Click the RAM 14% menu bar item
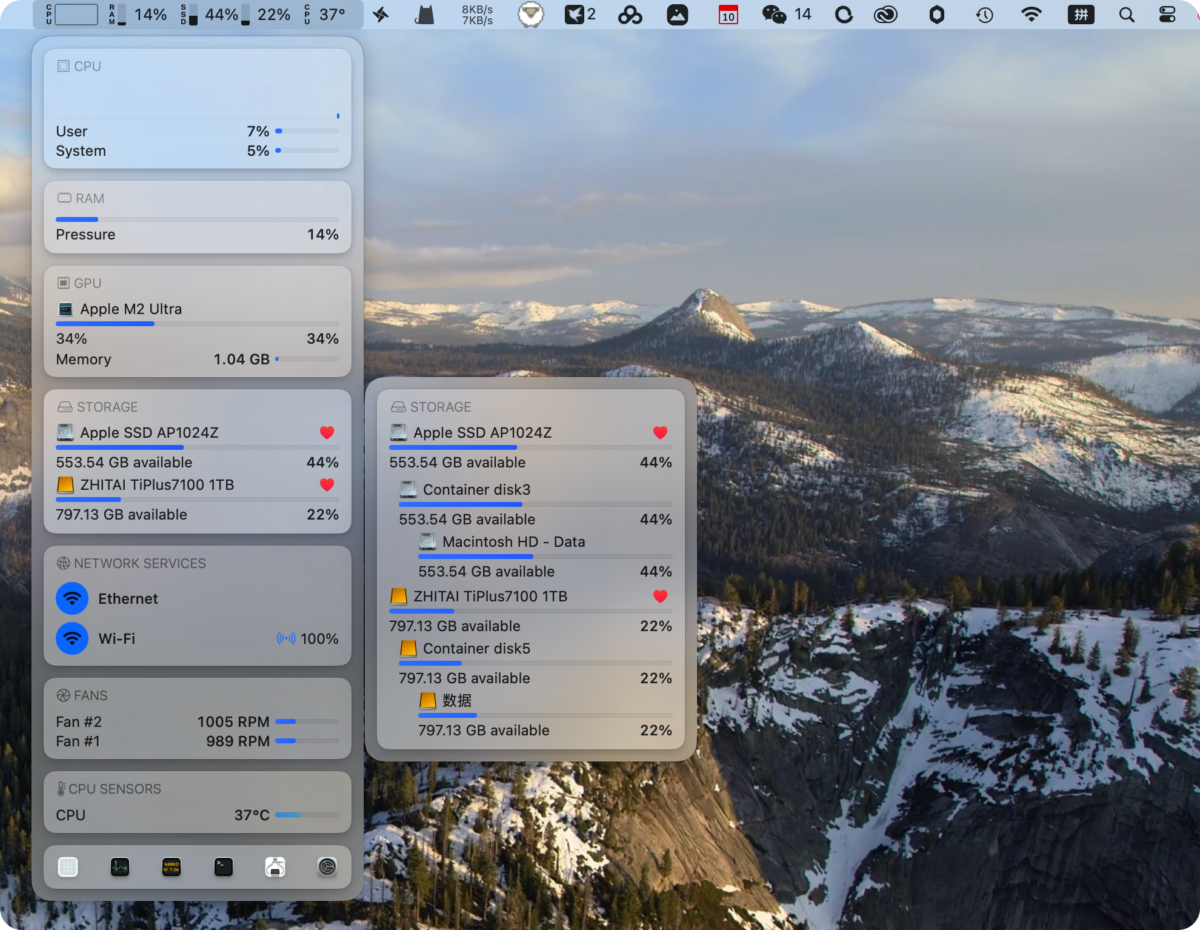Viewport: 1200px width, 930px height. [138, 15]
